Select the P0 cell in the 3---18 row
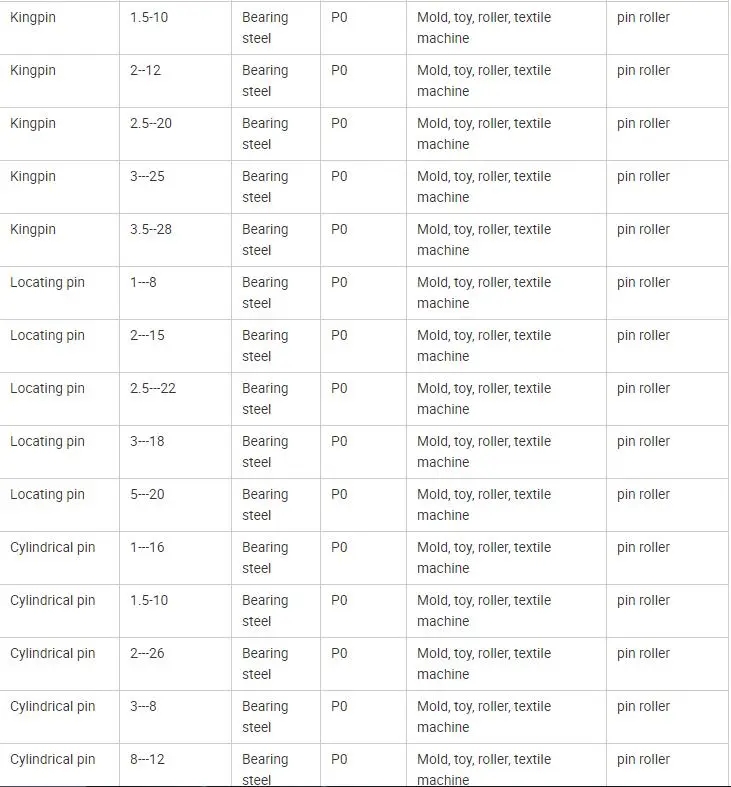Screen dimensions: 731x787 tap(339, 442)
